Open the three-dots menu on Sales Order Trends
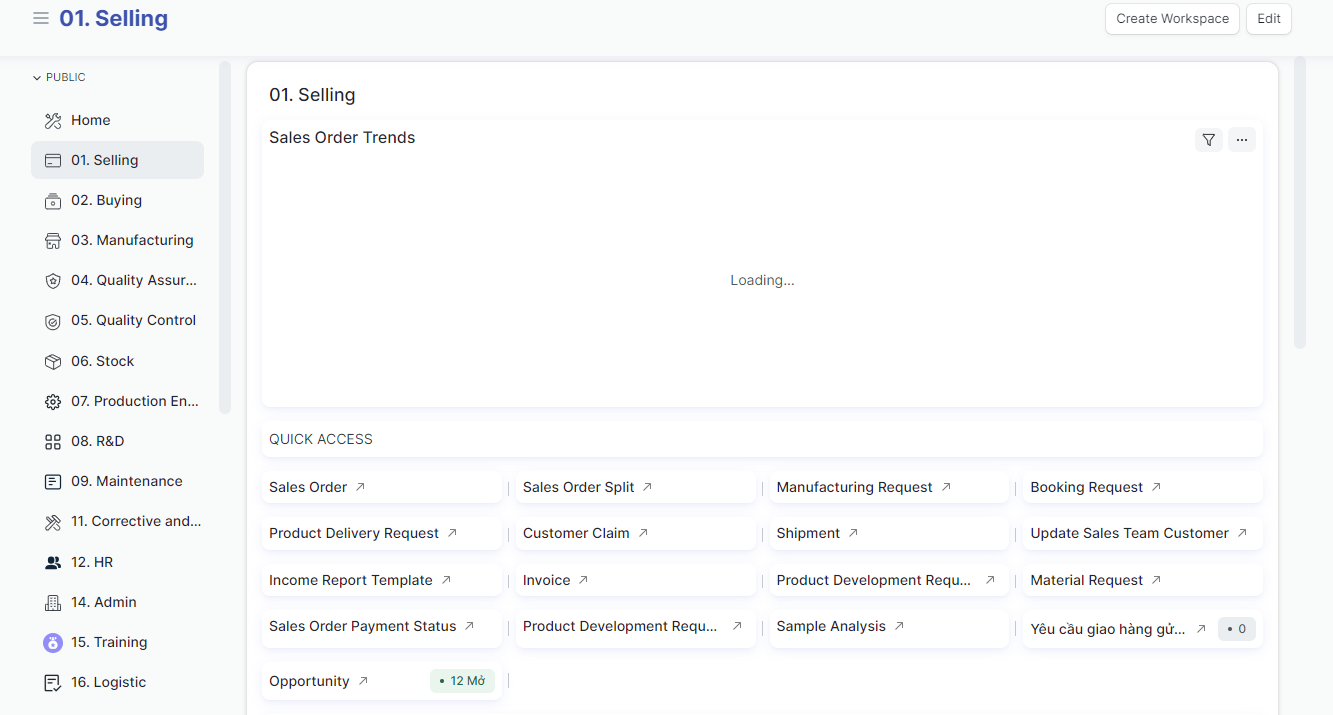 1241,140
